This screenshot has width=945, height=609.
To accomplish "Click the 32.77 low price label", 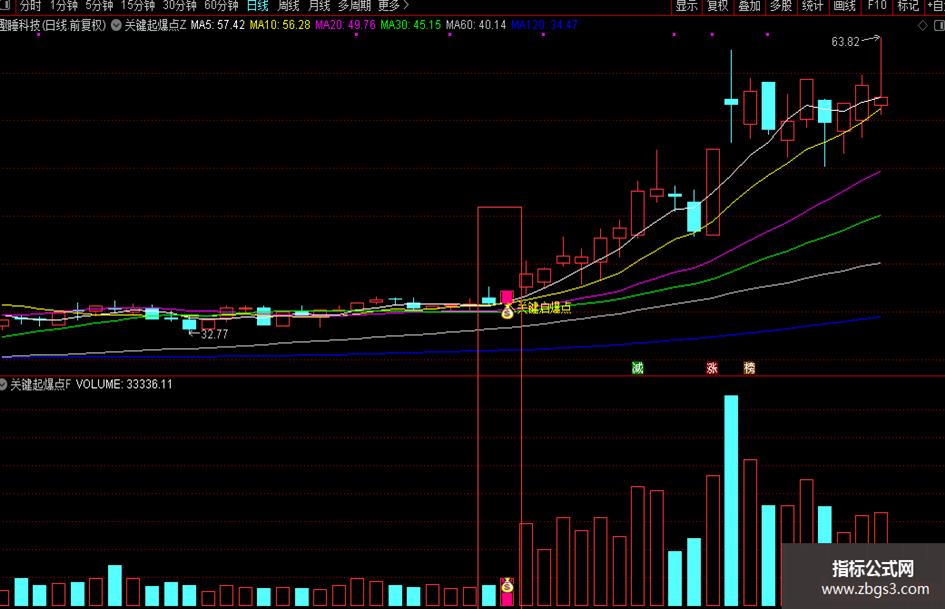I will [x=214, y=334].
